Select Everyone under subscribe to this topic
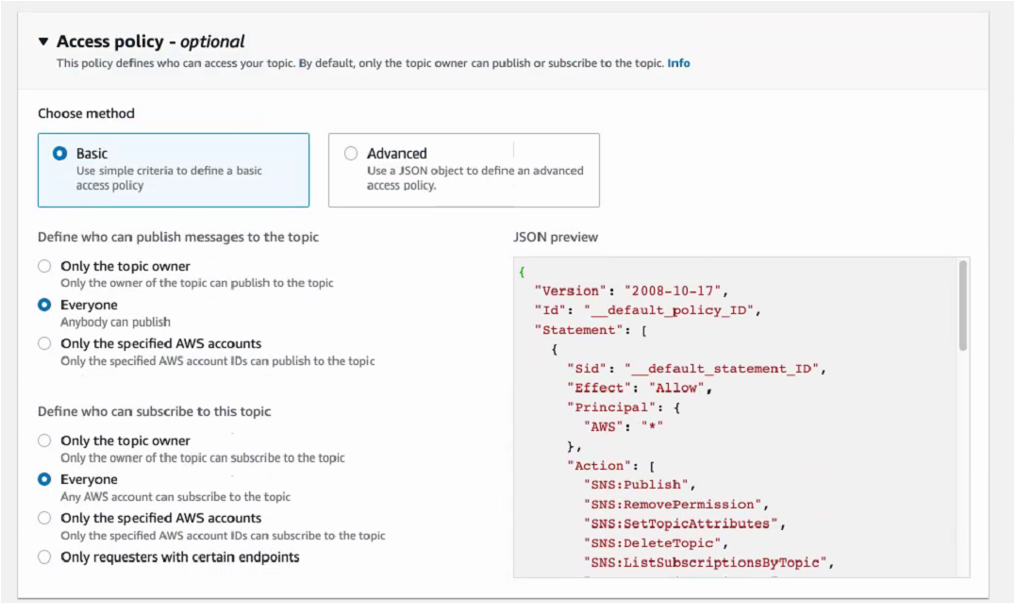 coord(44,479)
